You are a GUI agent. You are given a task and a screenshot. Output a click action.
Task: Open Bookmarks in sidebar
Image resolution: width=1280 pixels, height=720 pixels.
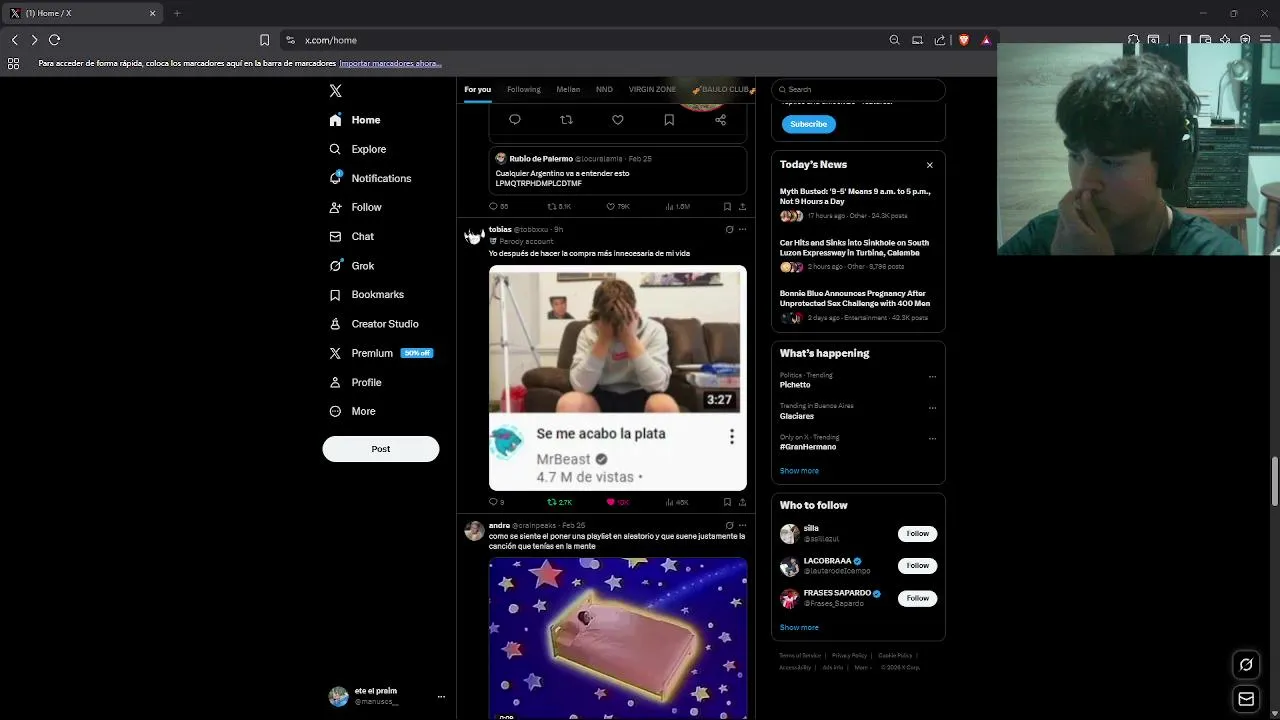(366, 295)
